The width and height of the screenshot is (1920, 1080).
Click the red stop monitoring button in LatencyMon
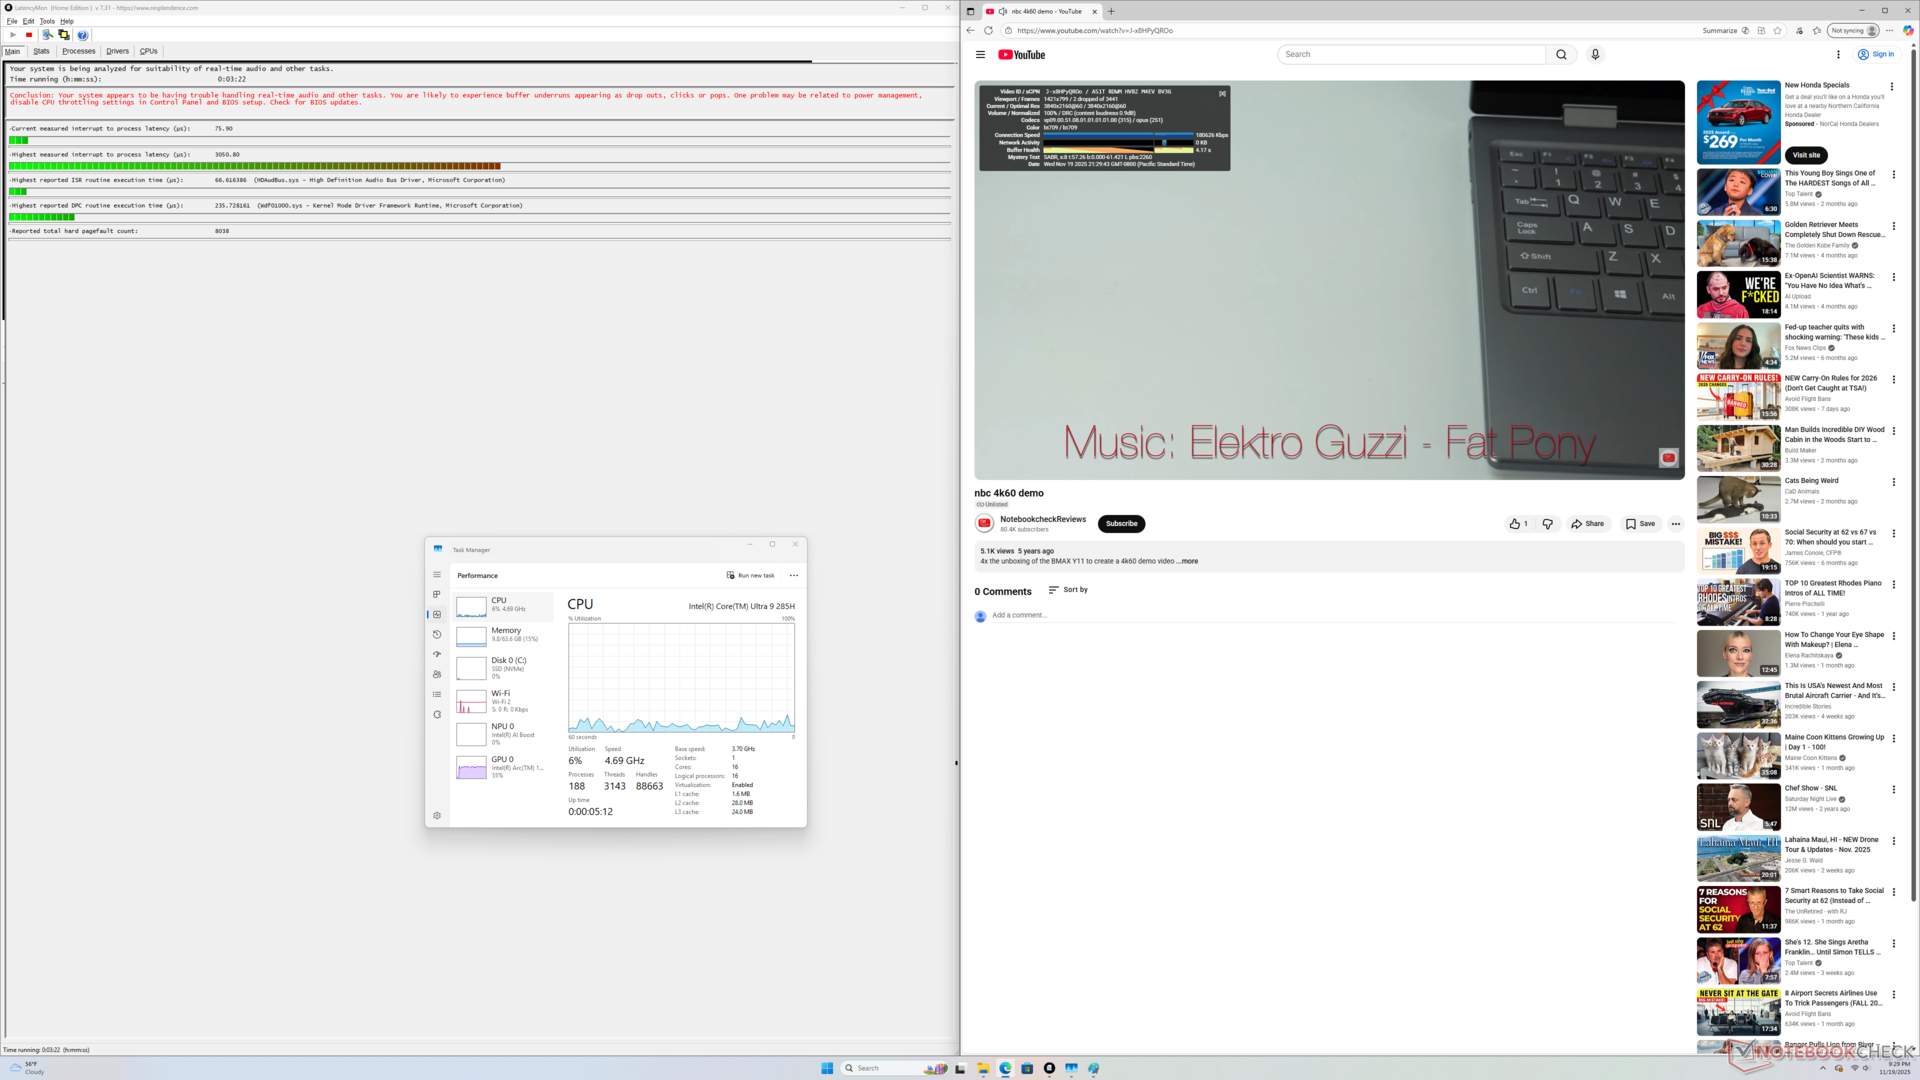point(29,35)
